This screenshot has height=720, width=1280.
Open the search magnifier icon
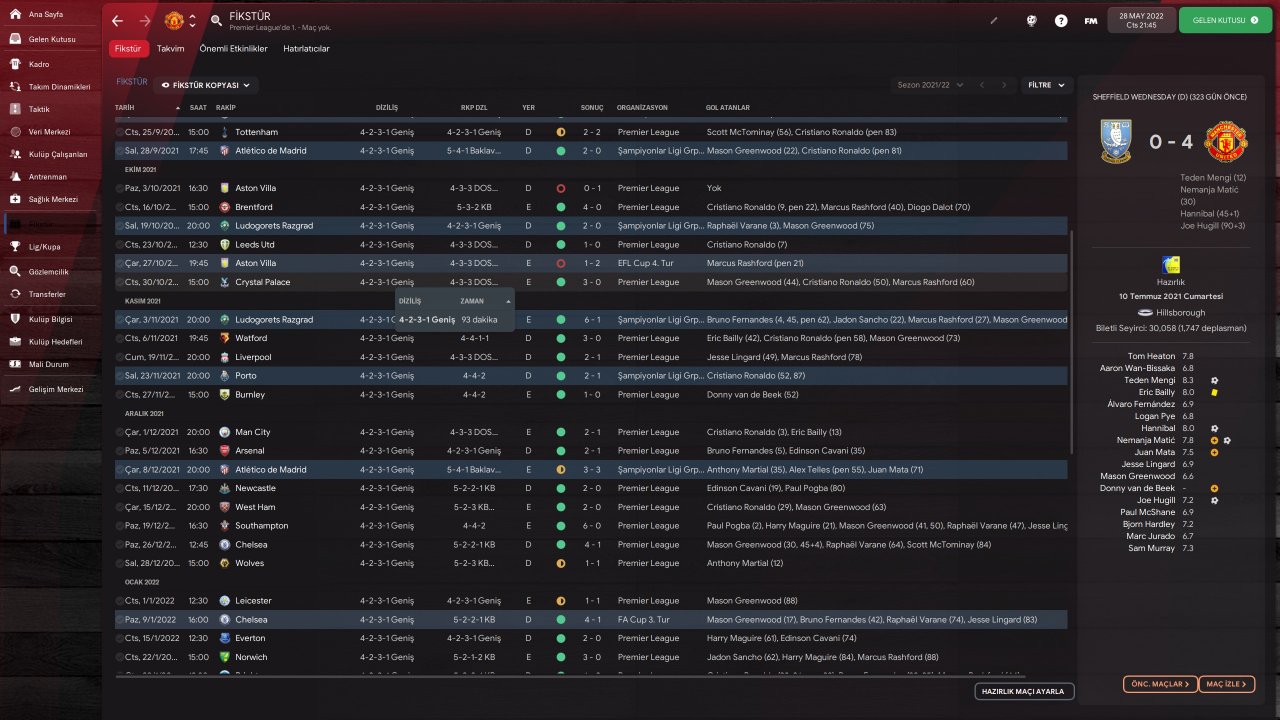(x=217, y=20)
